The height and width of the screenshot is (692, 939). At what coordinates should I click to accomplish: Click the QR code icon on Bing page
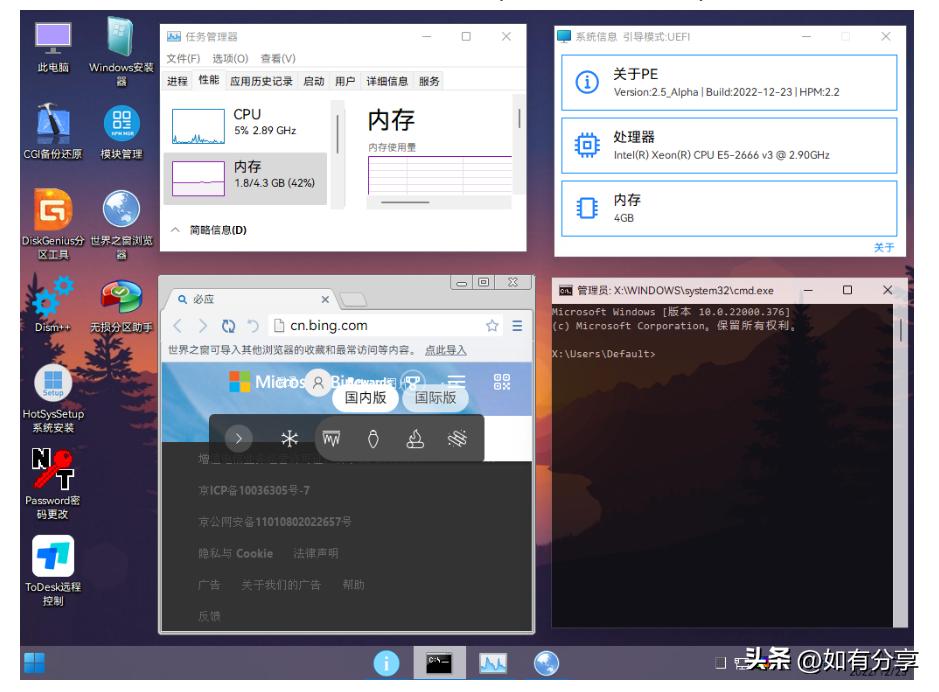[502, 381]
